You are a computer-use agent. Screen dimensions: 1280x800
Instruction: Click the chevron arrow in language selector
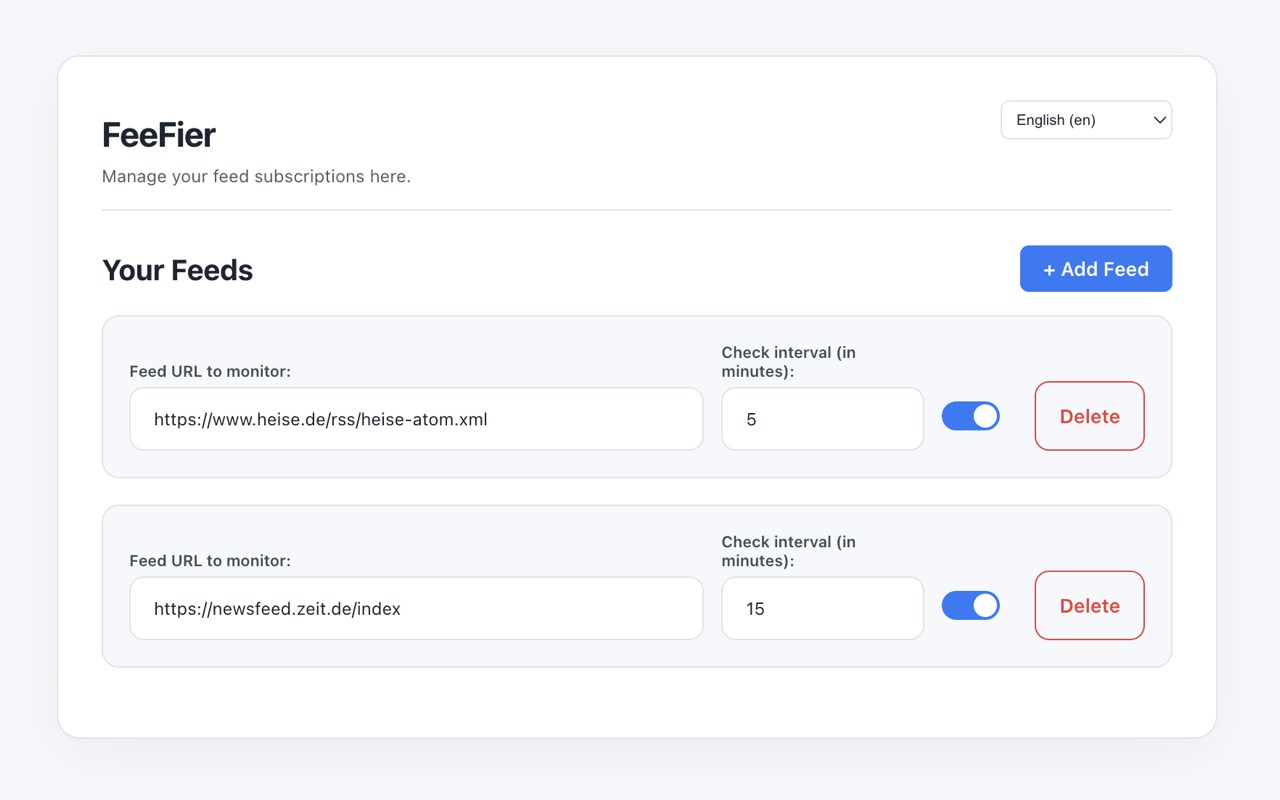[x=1160, y=120]
